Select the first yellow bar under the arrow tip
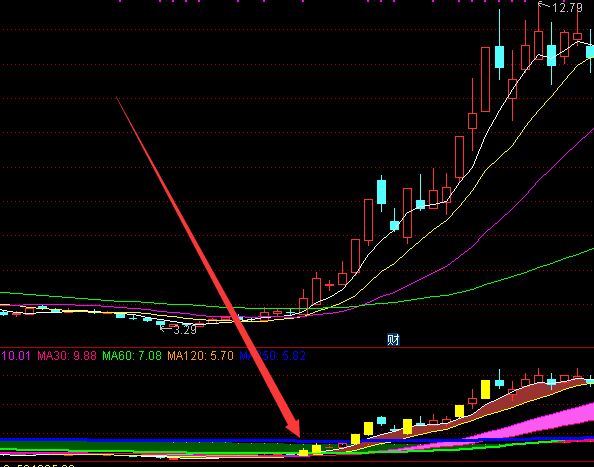This screenshot has width=594, height=467. tap(303, 452)
